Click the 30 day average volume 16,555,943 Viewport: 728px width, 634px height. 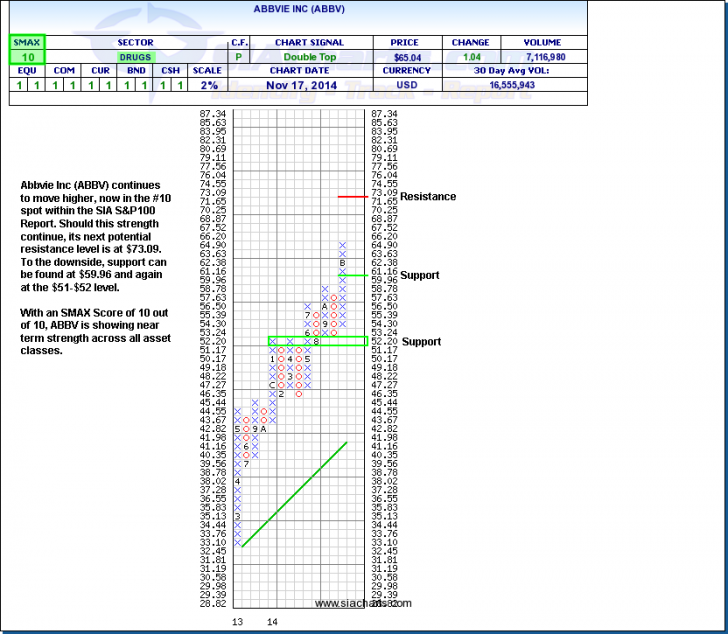(x=514, y=85)
